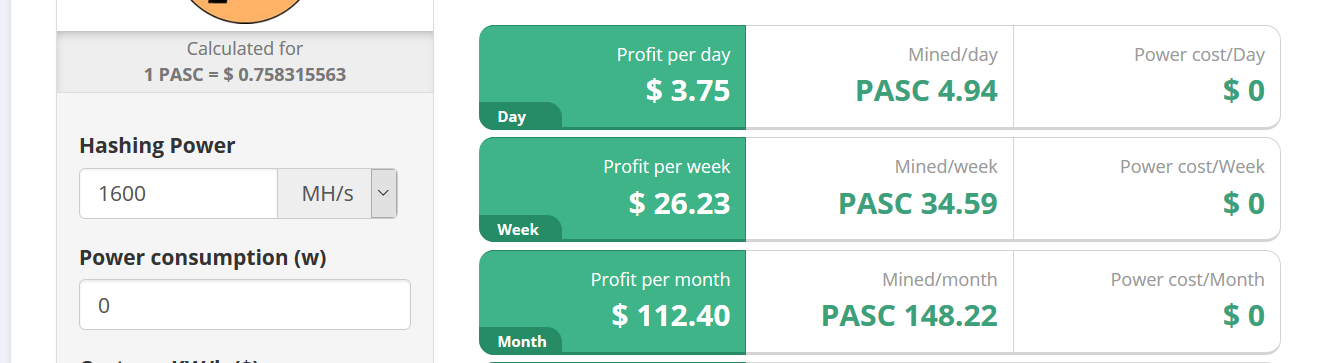Click the Profit per day $ 3.75 card
Viewport: 1325px width, 363px height.
pos(613,77)
